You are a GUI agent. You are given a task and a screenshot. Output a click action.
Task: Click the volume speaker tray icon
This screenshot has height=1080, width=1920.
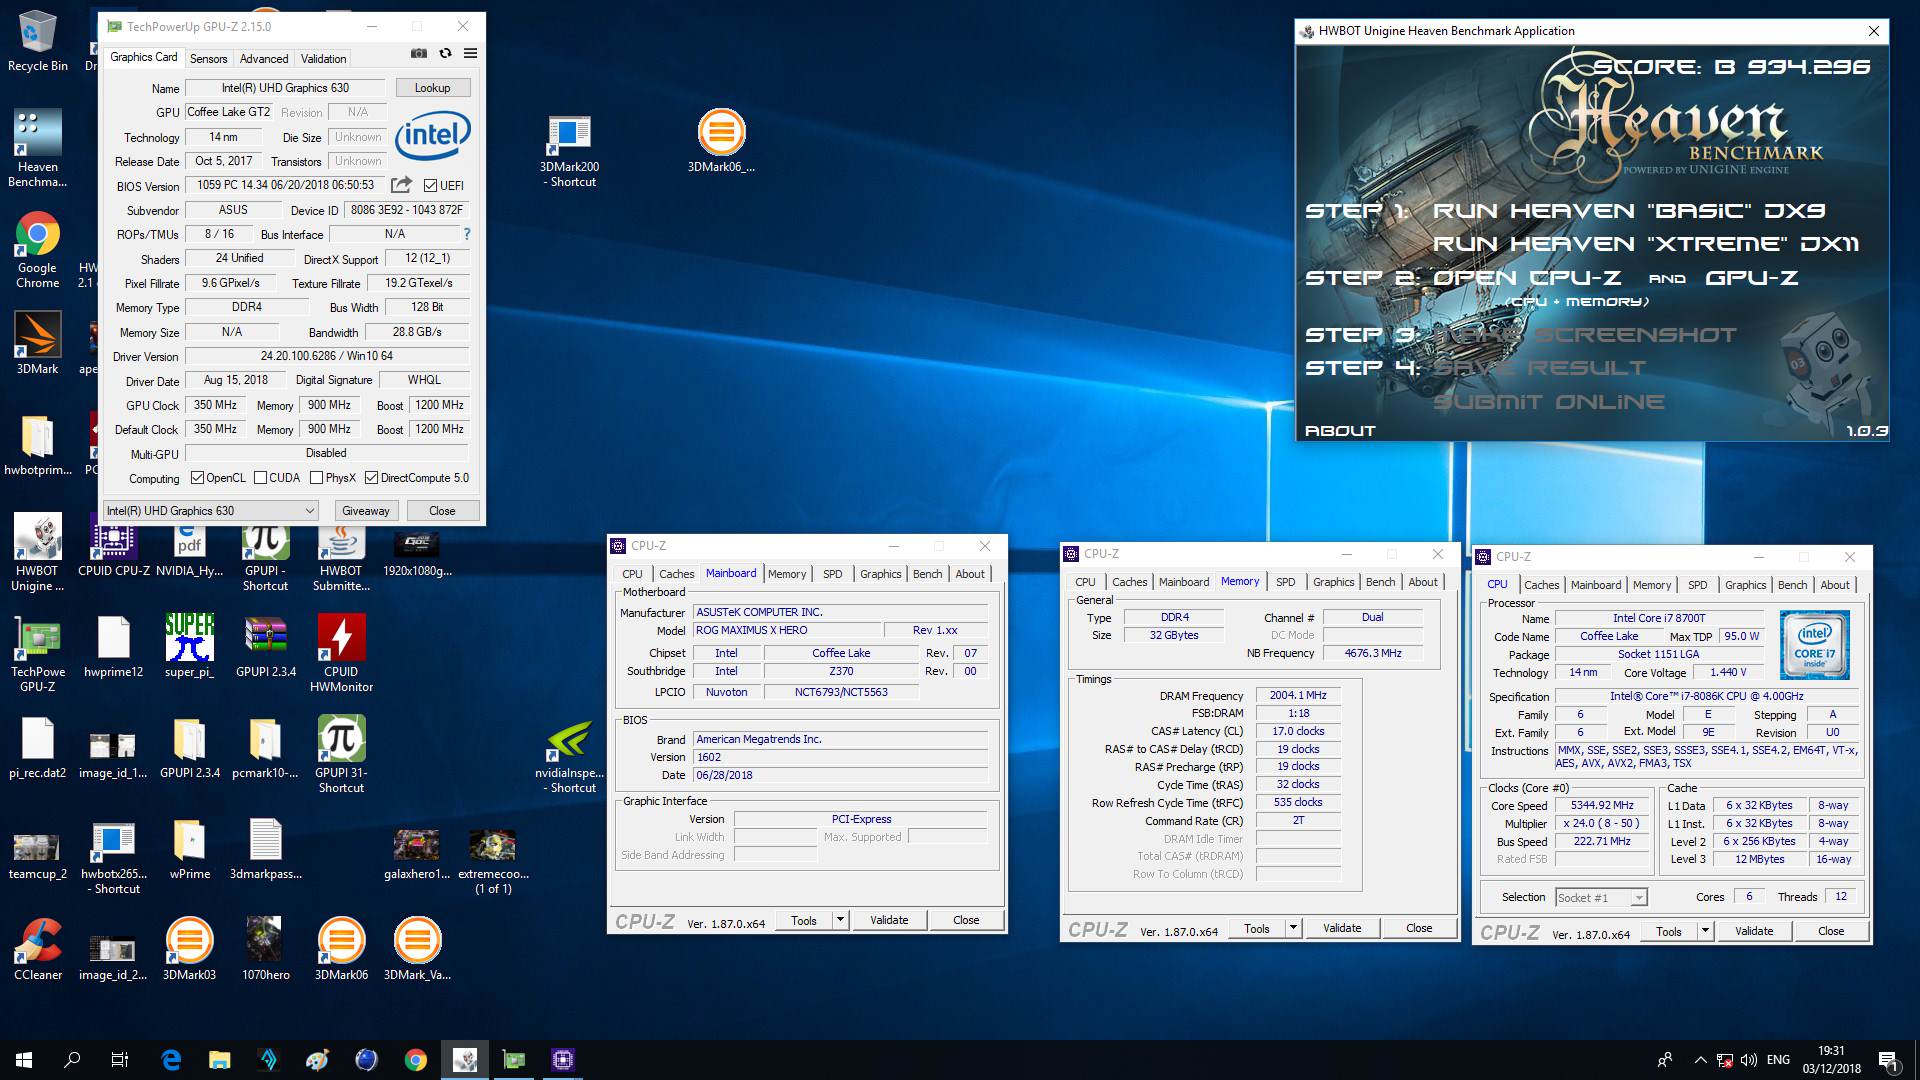[1749, 1060]
